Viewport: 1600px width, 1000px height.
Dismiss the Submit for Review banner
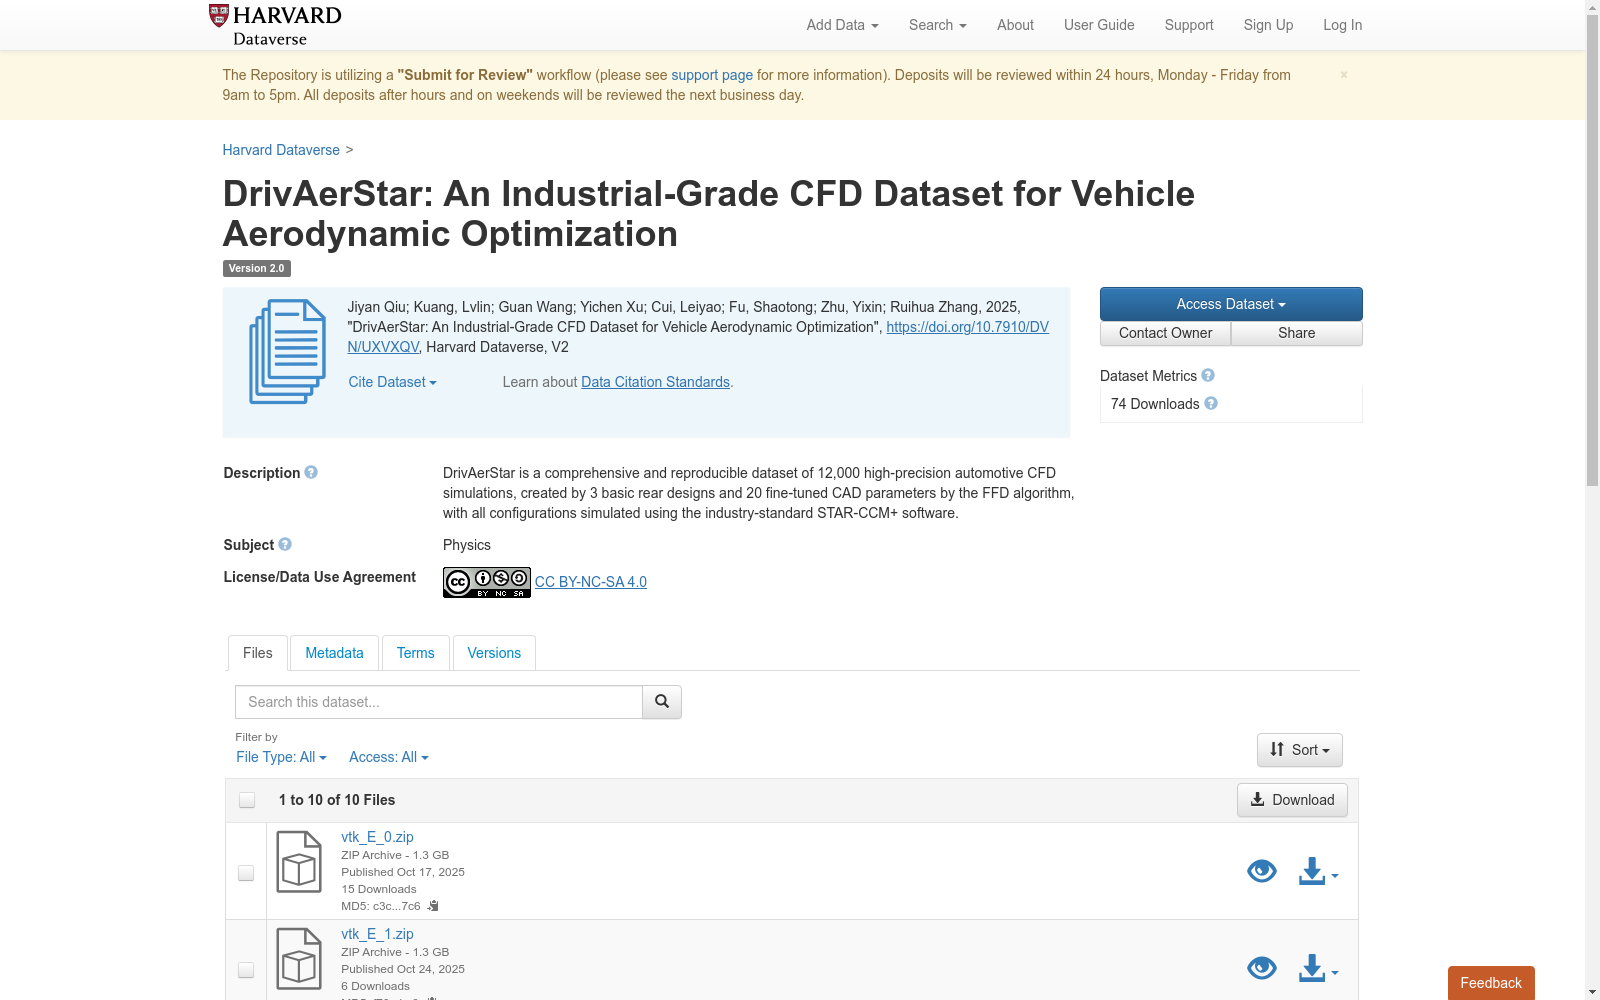(x=1344, y=75)
